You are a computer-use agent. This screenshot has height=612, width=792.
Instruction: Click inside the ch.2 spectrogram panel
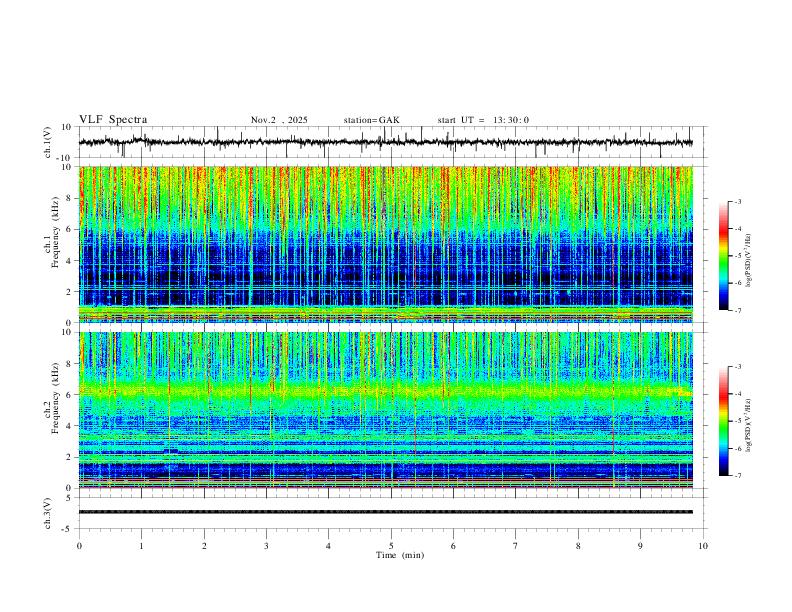pyautogui.click(x=386, y=410)
